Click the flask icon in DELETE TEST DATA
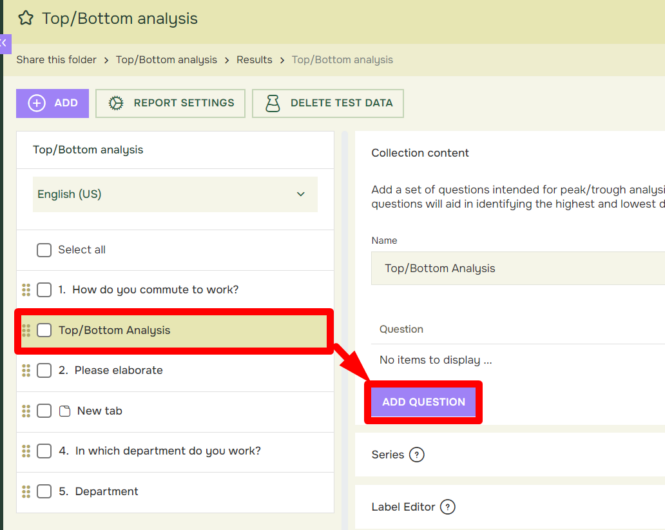The image size is (665, 530). [273, 103]
